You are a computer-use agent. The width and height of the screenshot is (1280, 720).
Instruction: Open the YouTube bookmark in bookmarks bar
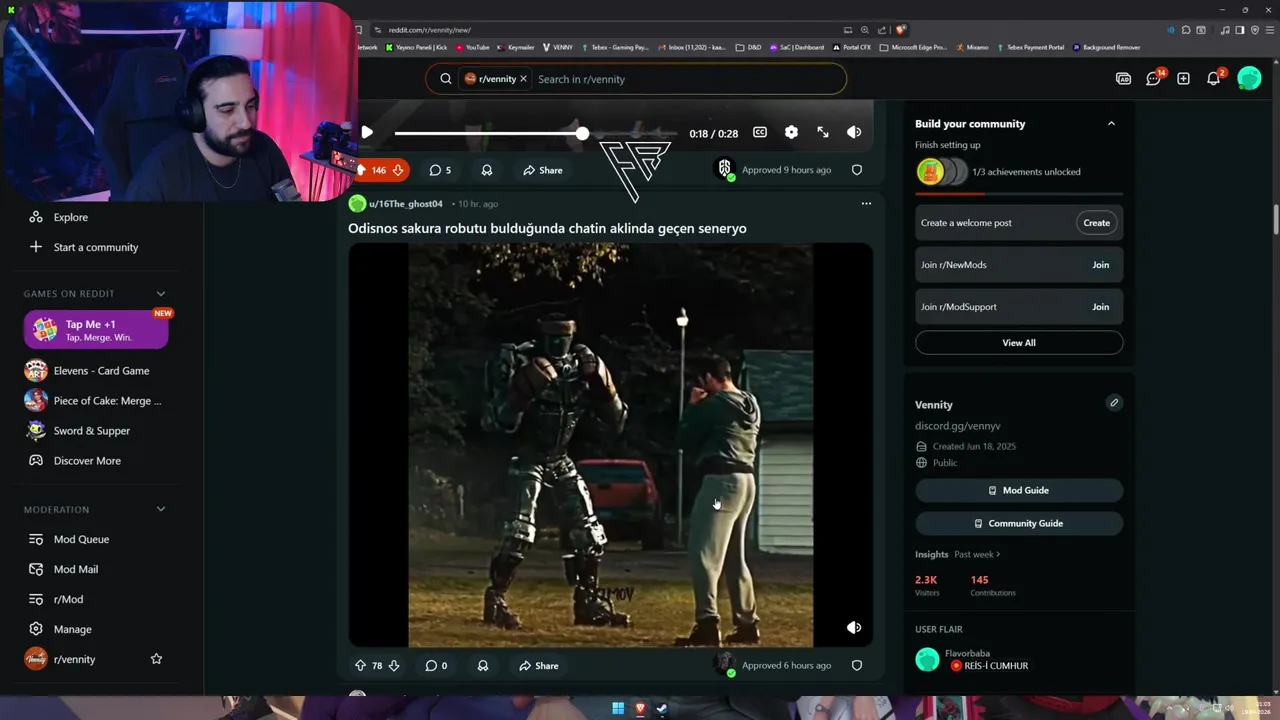coord(472,47)
